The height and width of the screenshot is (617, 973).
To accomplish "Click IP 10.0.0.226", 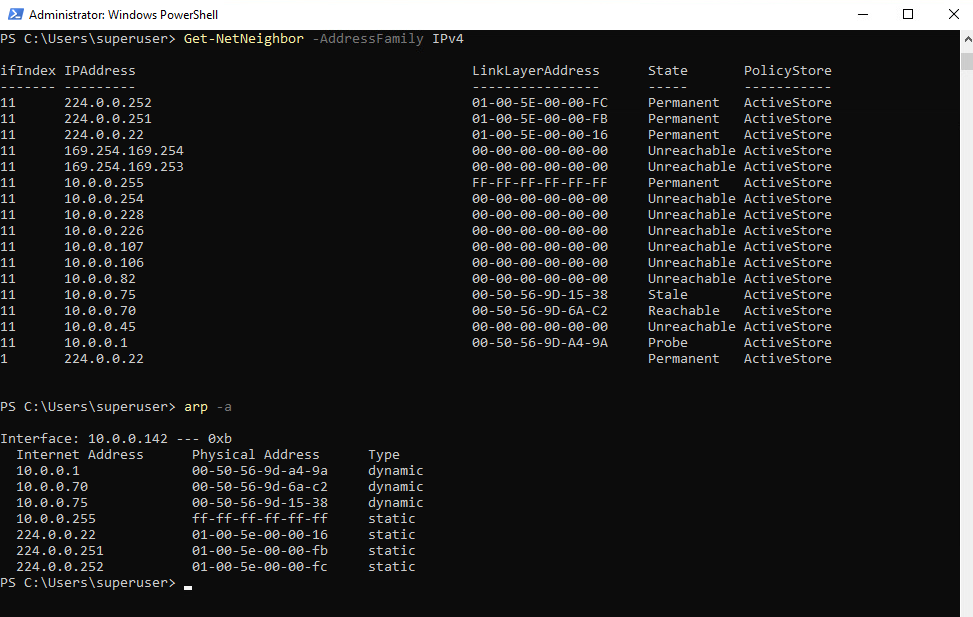I will [x=104, y=231].
